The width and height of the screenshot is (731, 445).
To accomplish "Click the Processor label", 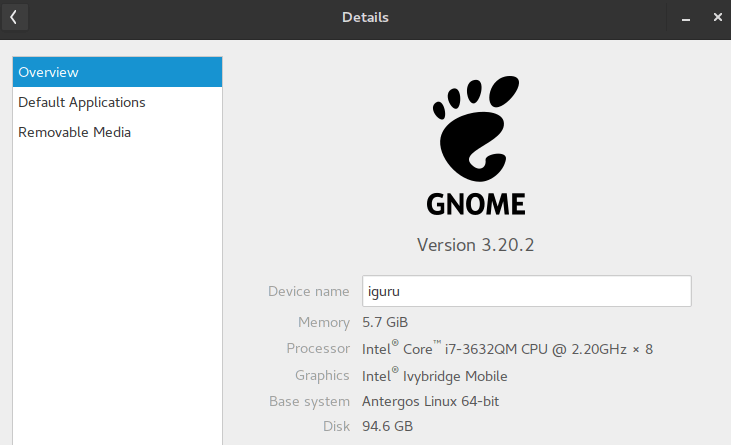I will pos(318,349).
